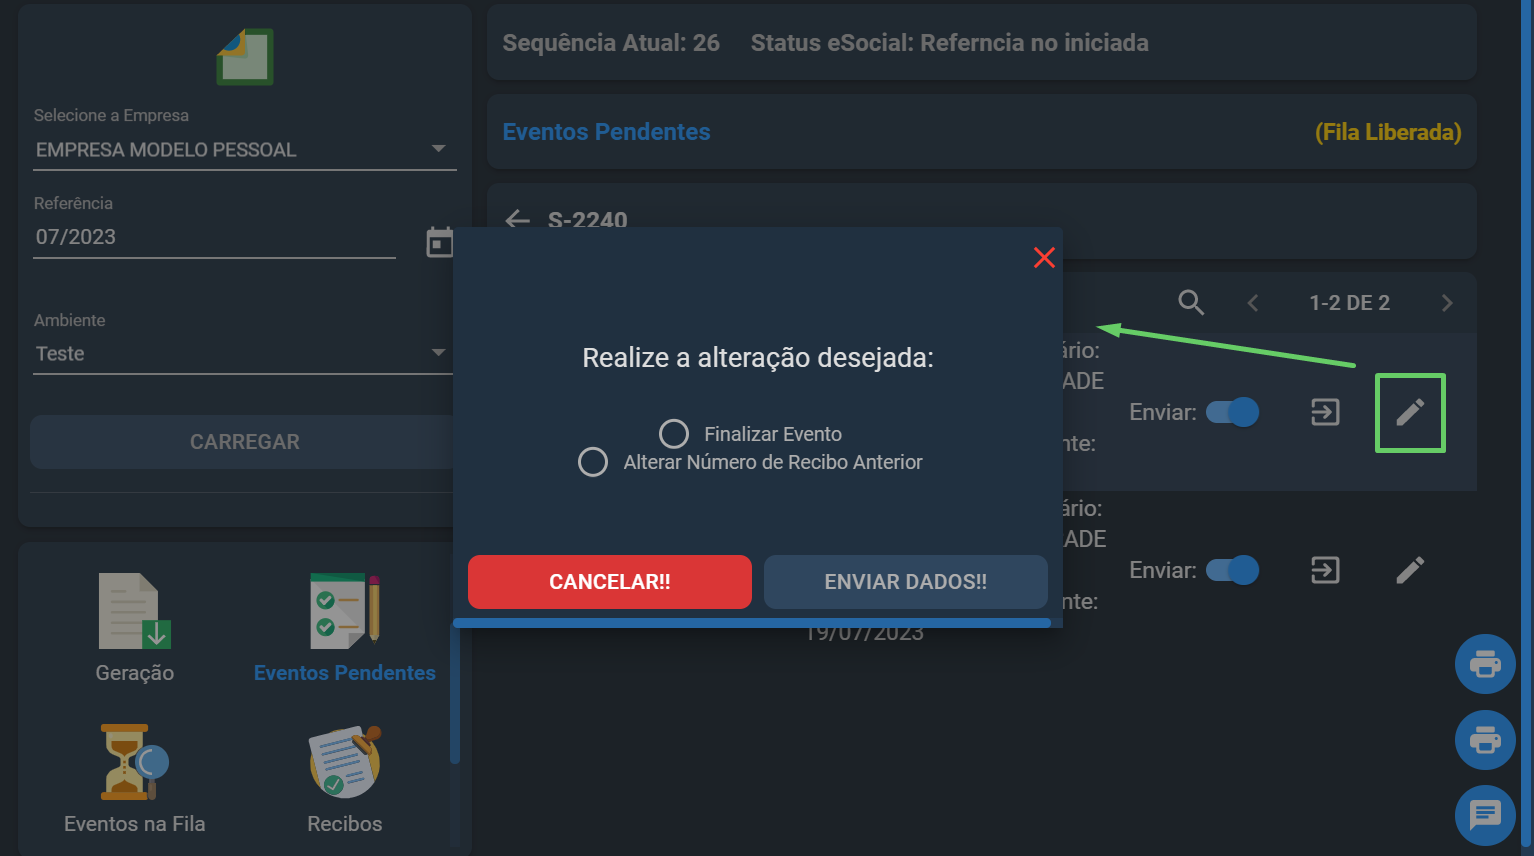Go to the previous page chevron
Viewport: 1534px width, 856px height.
[1253, 303]
